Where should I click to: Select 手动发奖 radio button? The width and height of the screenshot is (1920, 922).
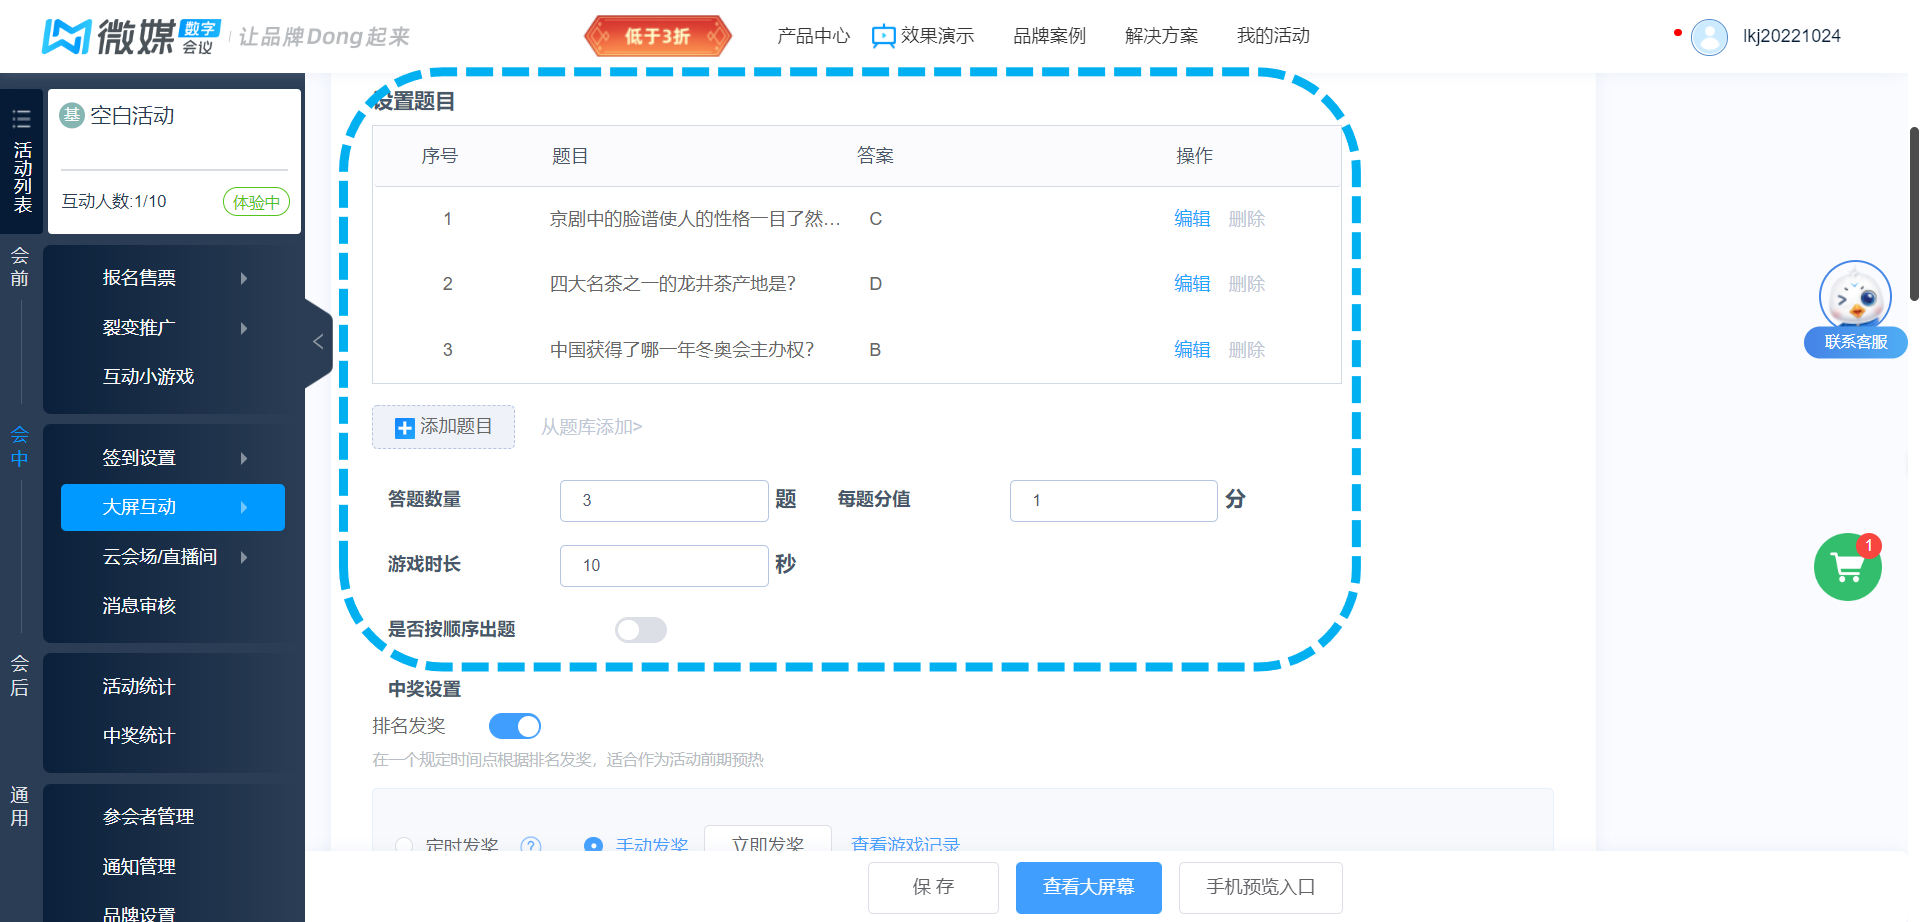[x=593, y=845]
